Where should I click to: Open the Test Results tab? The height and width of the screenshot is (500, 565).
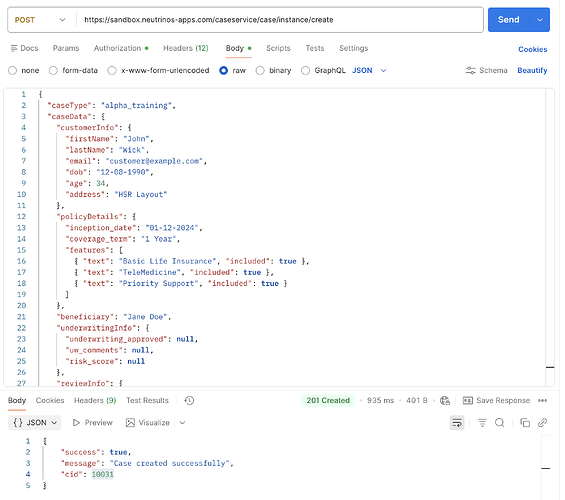tap(147, 401)
